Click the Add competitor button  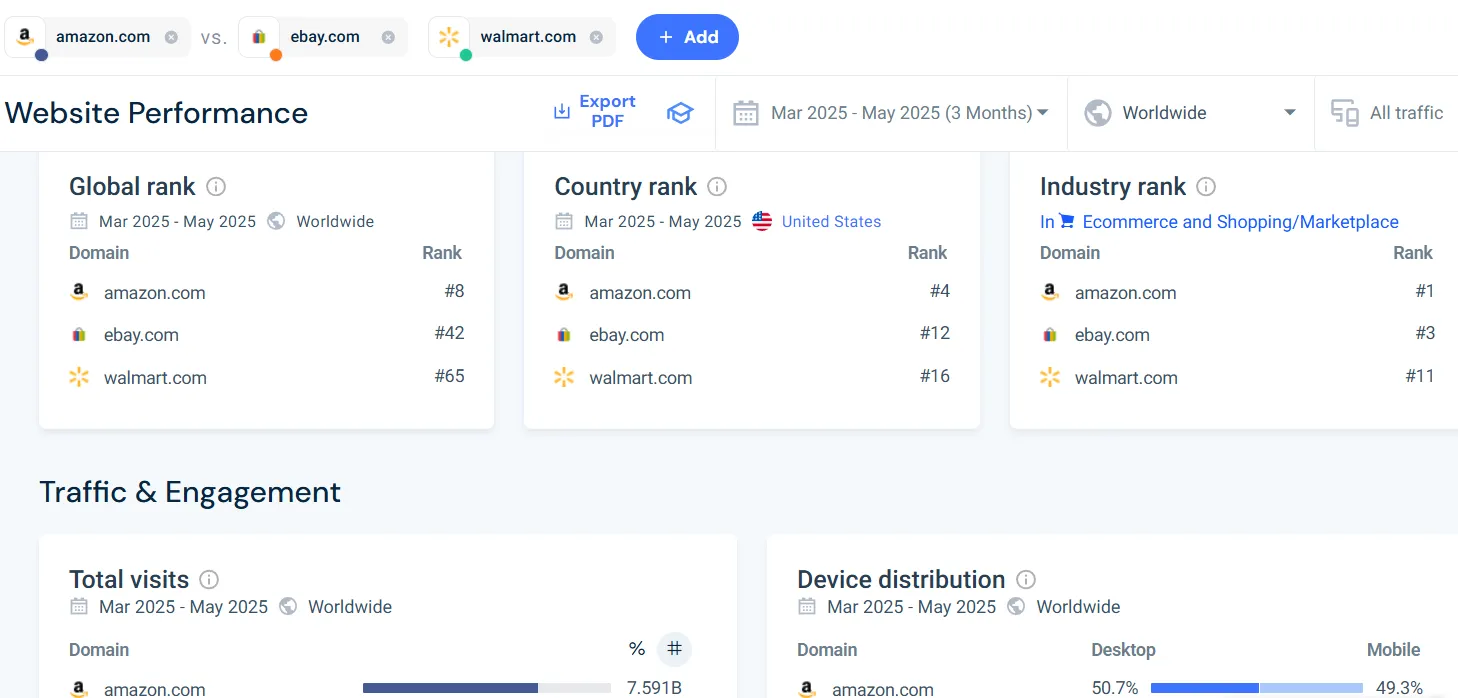coord(687,37)
